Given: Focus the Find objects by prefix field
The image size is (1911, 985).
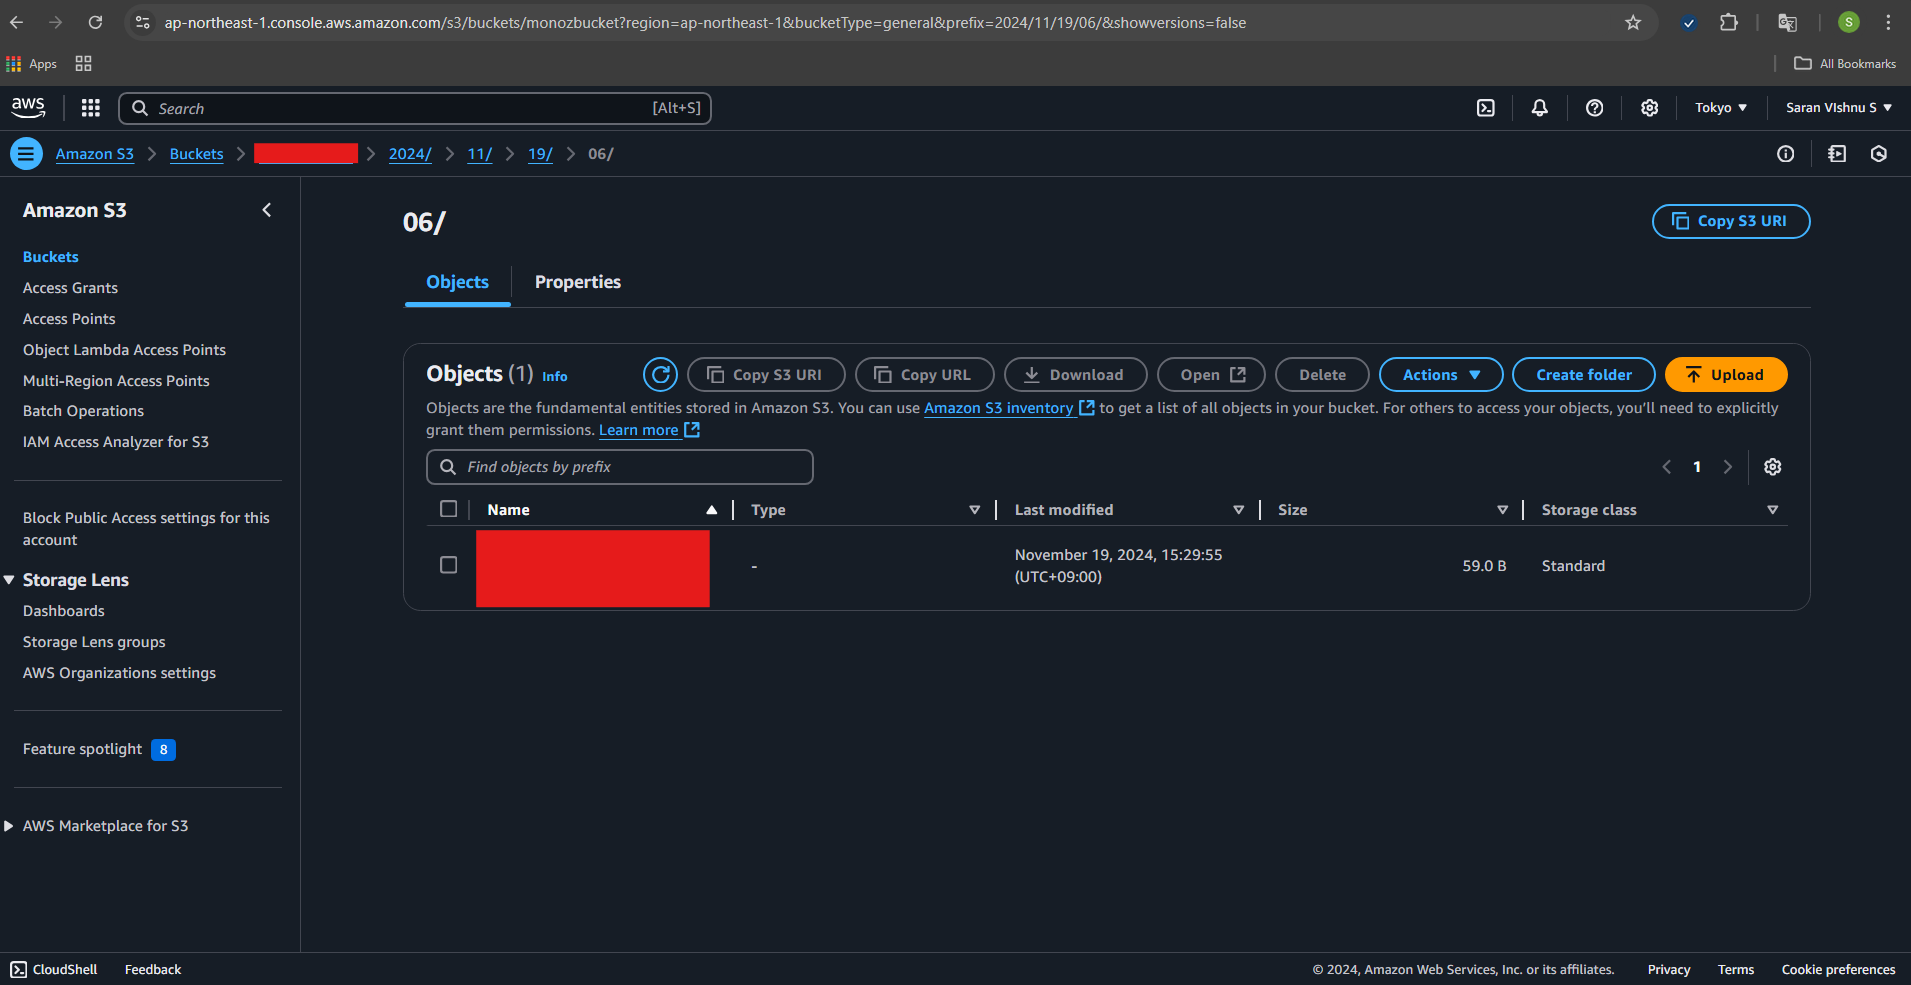Looking at the screenshot, I should pyautogui.click(x=630, y=467).
